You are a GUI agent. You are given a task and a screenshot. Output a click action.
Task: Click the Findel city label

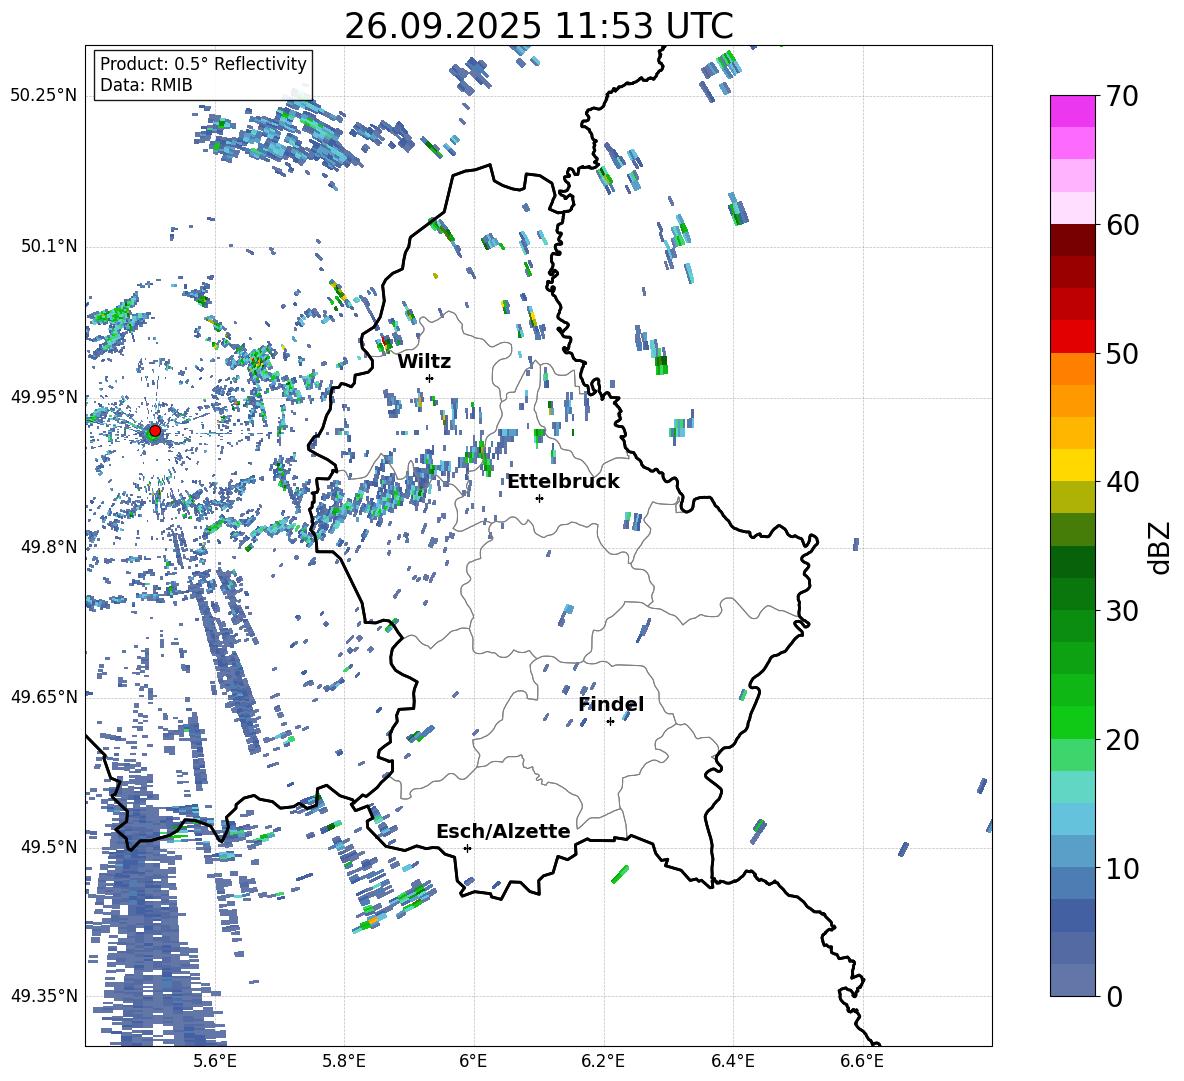click(610, 704)
